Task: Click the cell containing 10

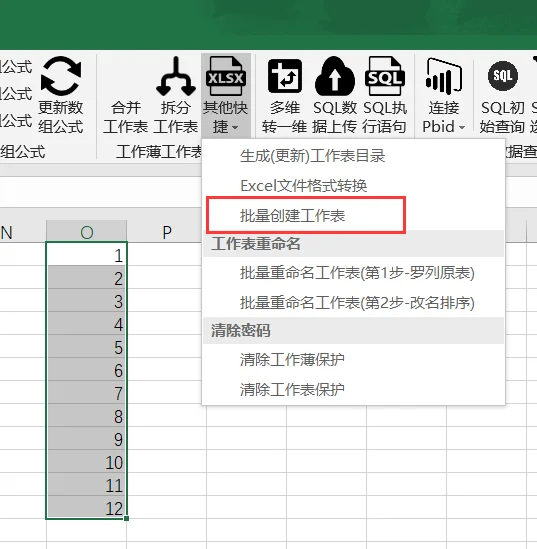Action: 86,461
